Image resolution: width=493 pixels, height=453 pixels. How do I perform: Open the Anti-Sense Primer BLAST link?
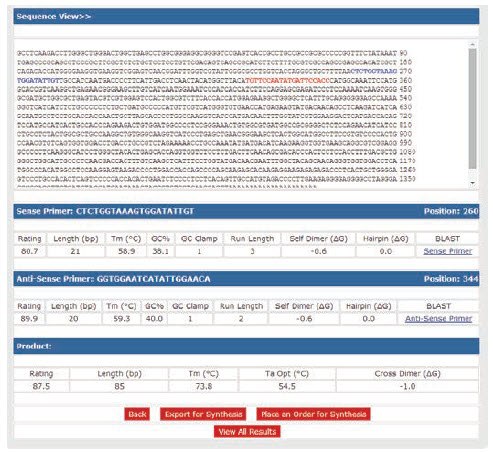(438, 319)
